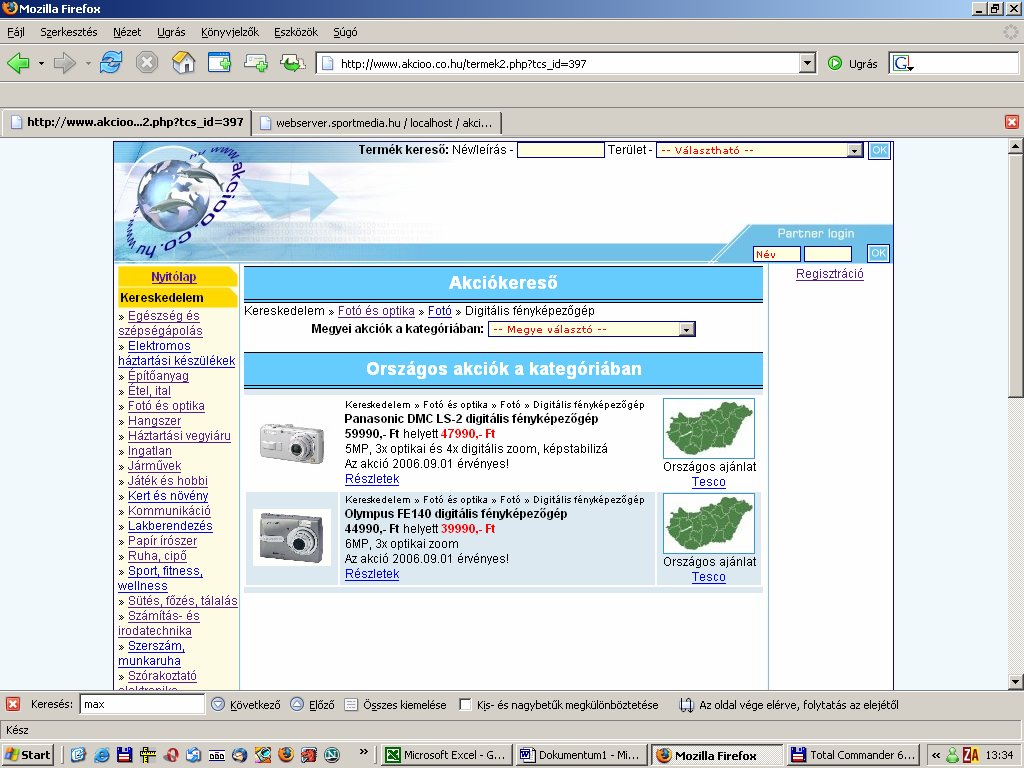Launch Total Commander floppy icon in quick launch
Screen dimensions: 1024x768
pos(124,755)
